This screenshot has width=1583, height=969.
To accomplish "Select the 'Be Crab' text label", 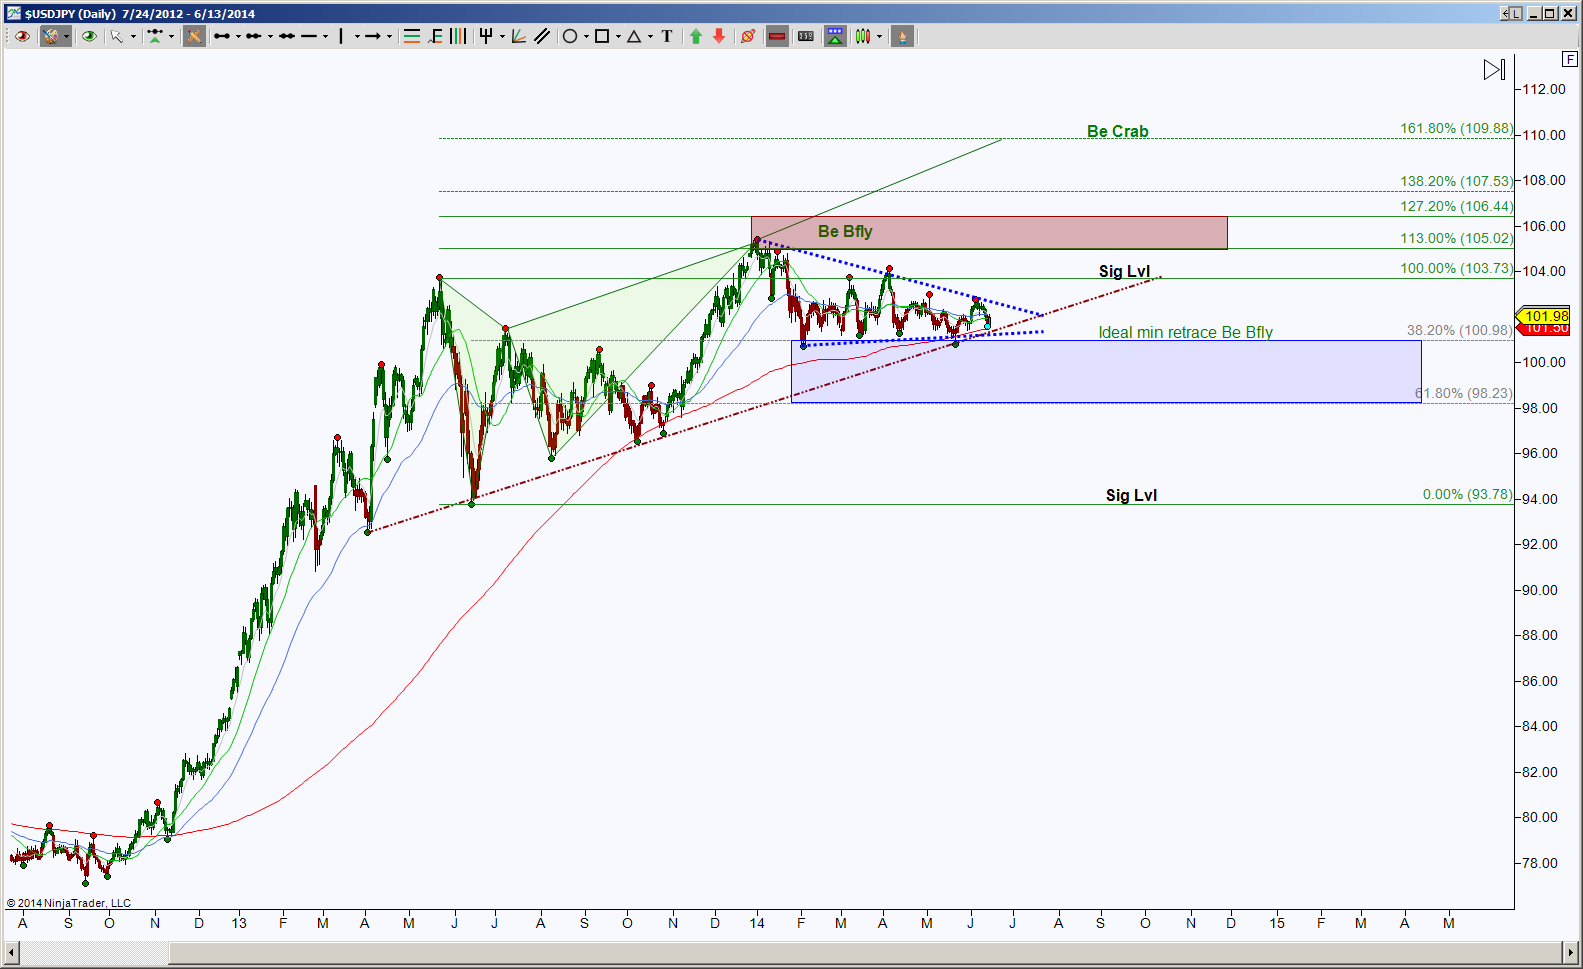I will tap(1117, 131).
